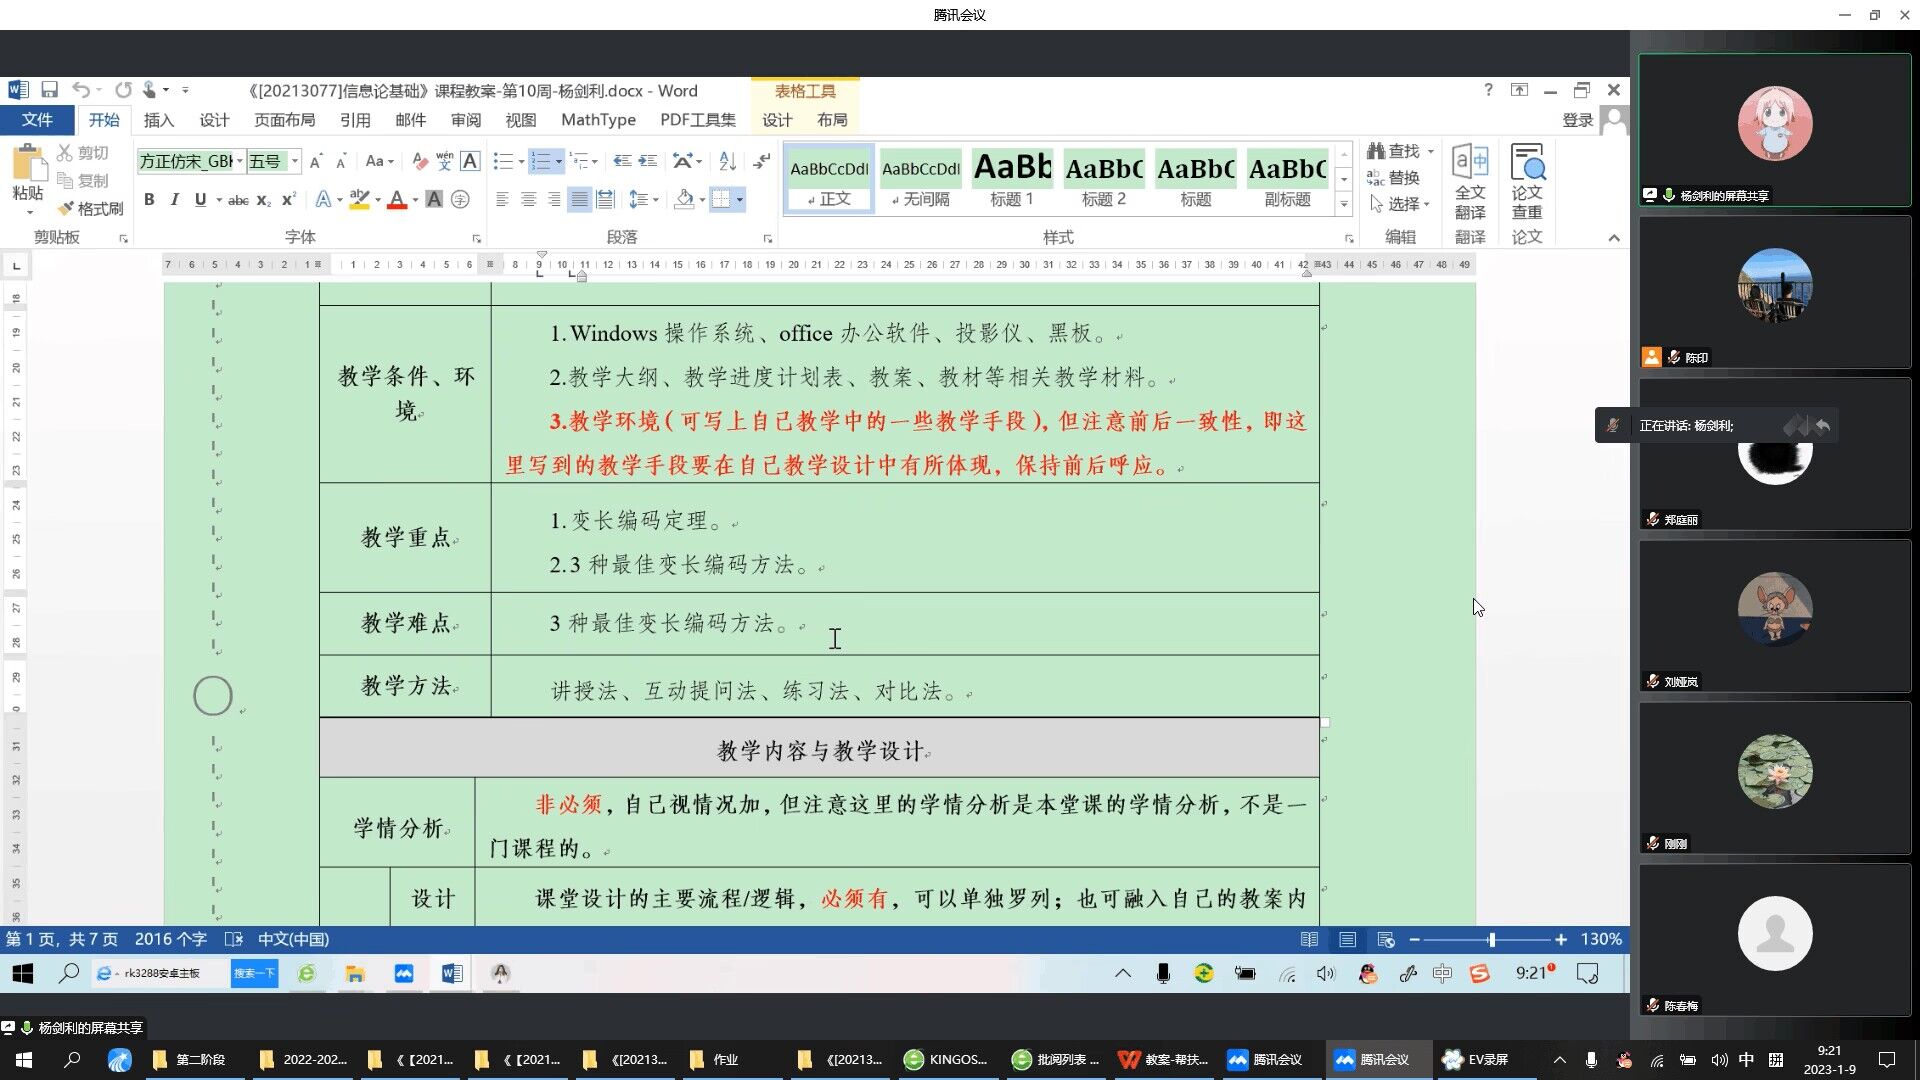The image size is (1920, 1080).
Task: Click the clear formatting eraser icon
Action: coord(420,161)
